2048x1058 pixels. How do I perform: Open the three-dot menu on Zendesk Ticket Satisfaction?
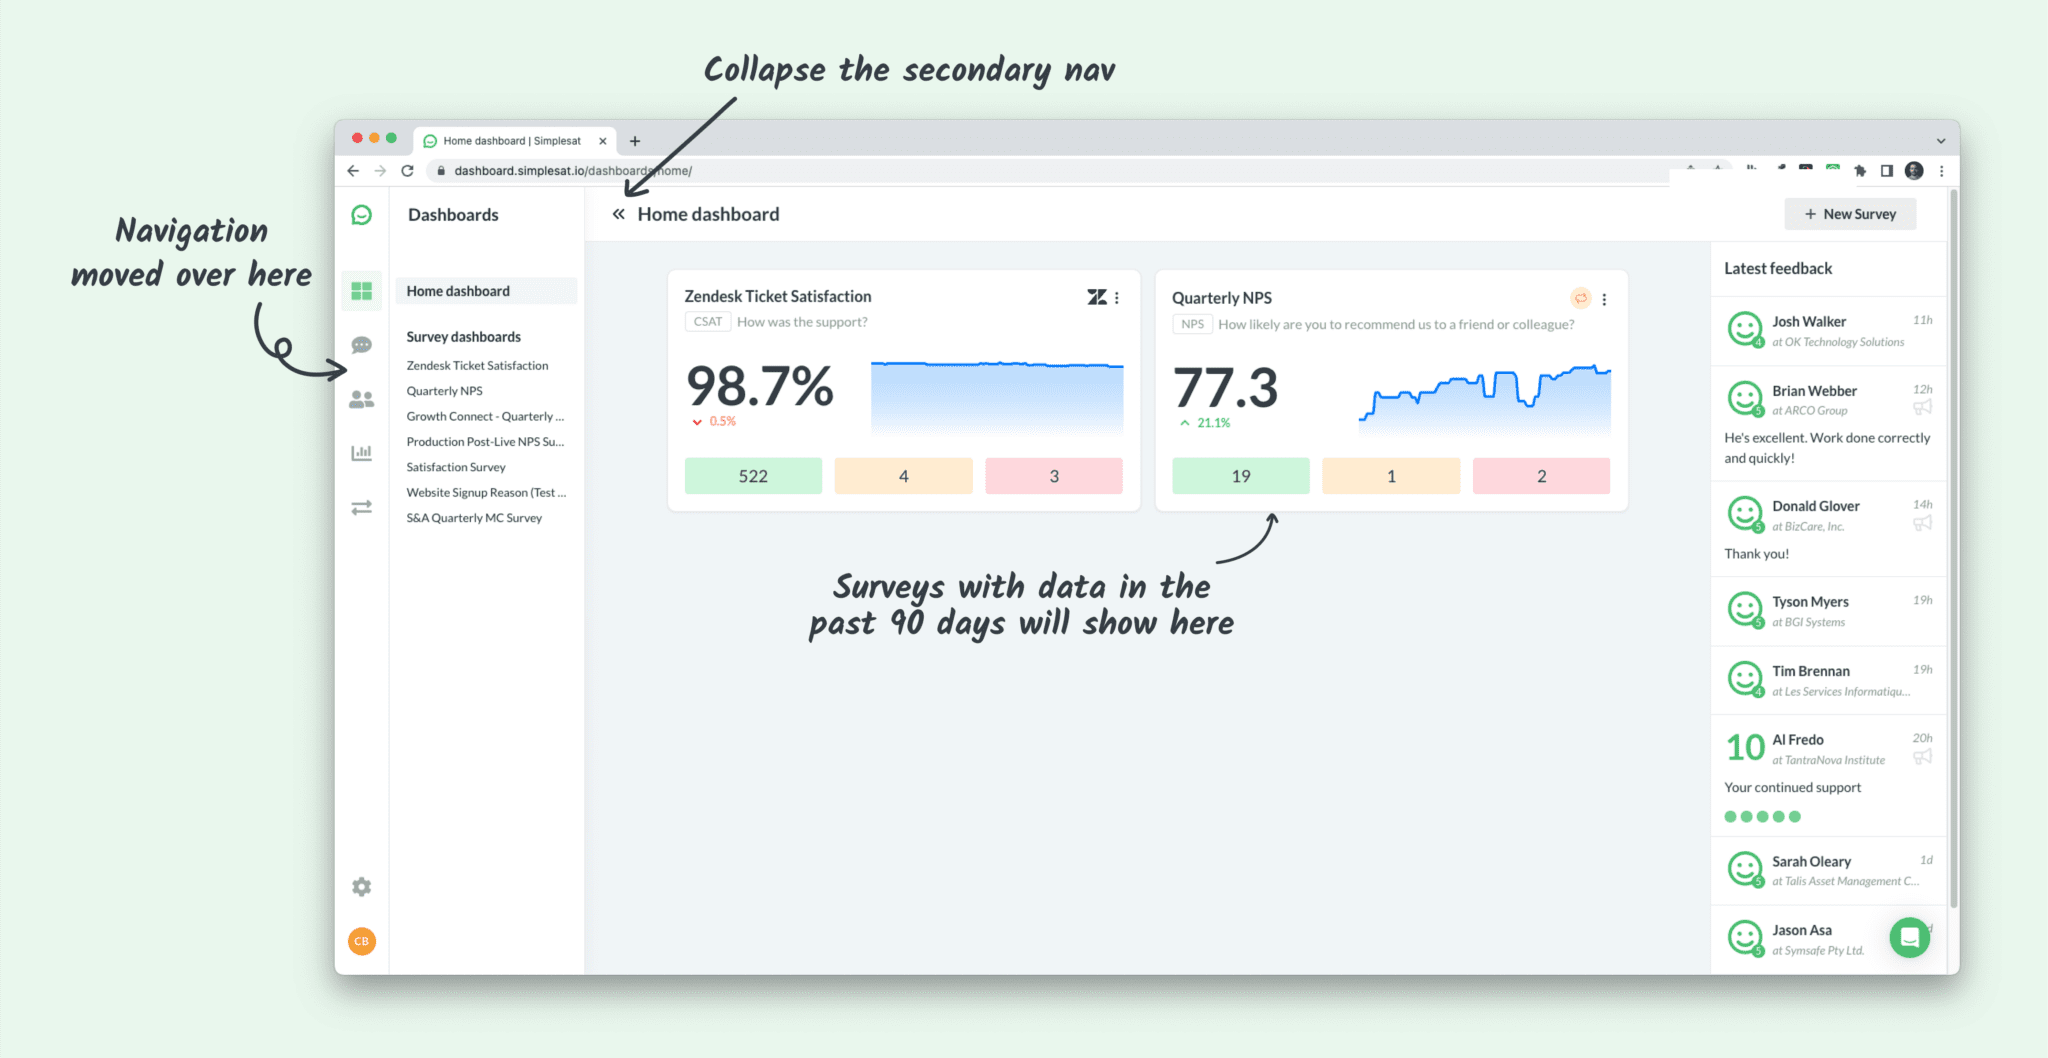point(1119,297)
